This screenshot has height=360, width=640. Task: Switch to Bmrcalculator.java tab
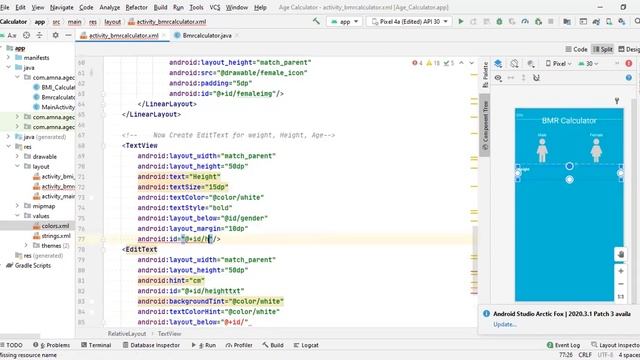[x=207, y=36]
